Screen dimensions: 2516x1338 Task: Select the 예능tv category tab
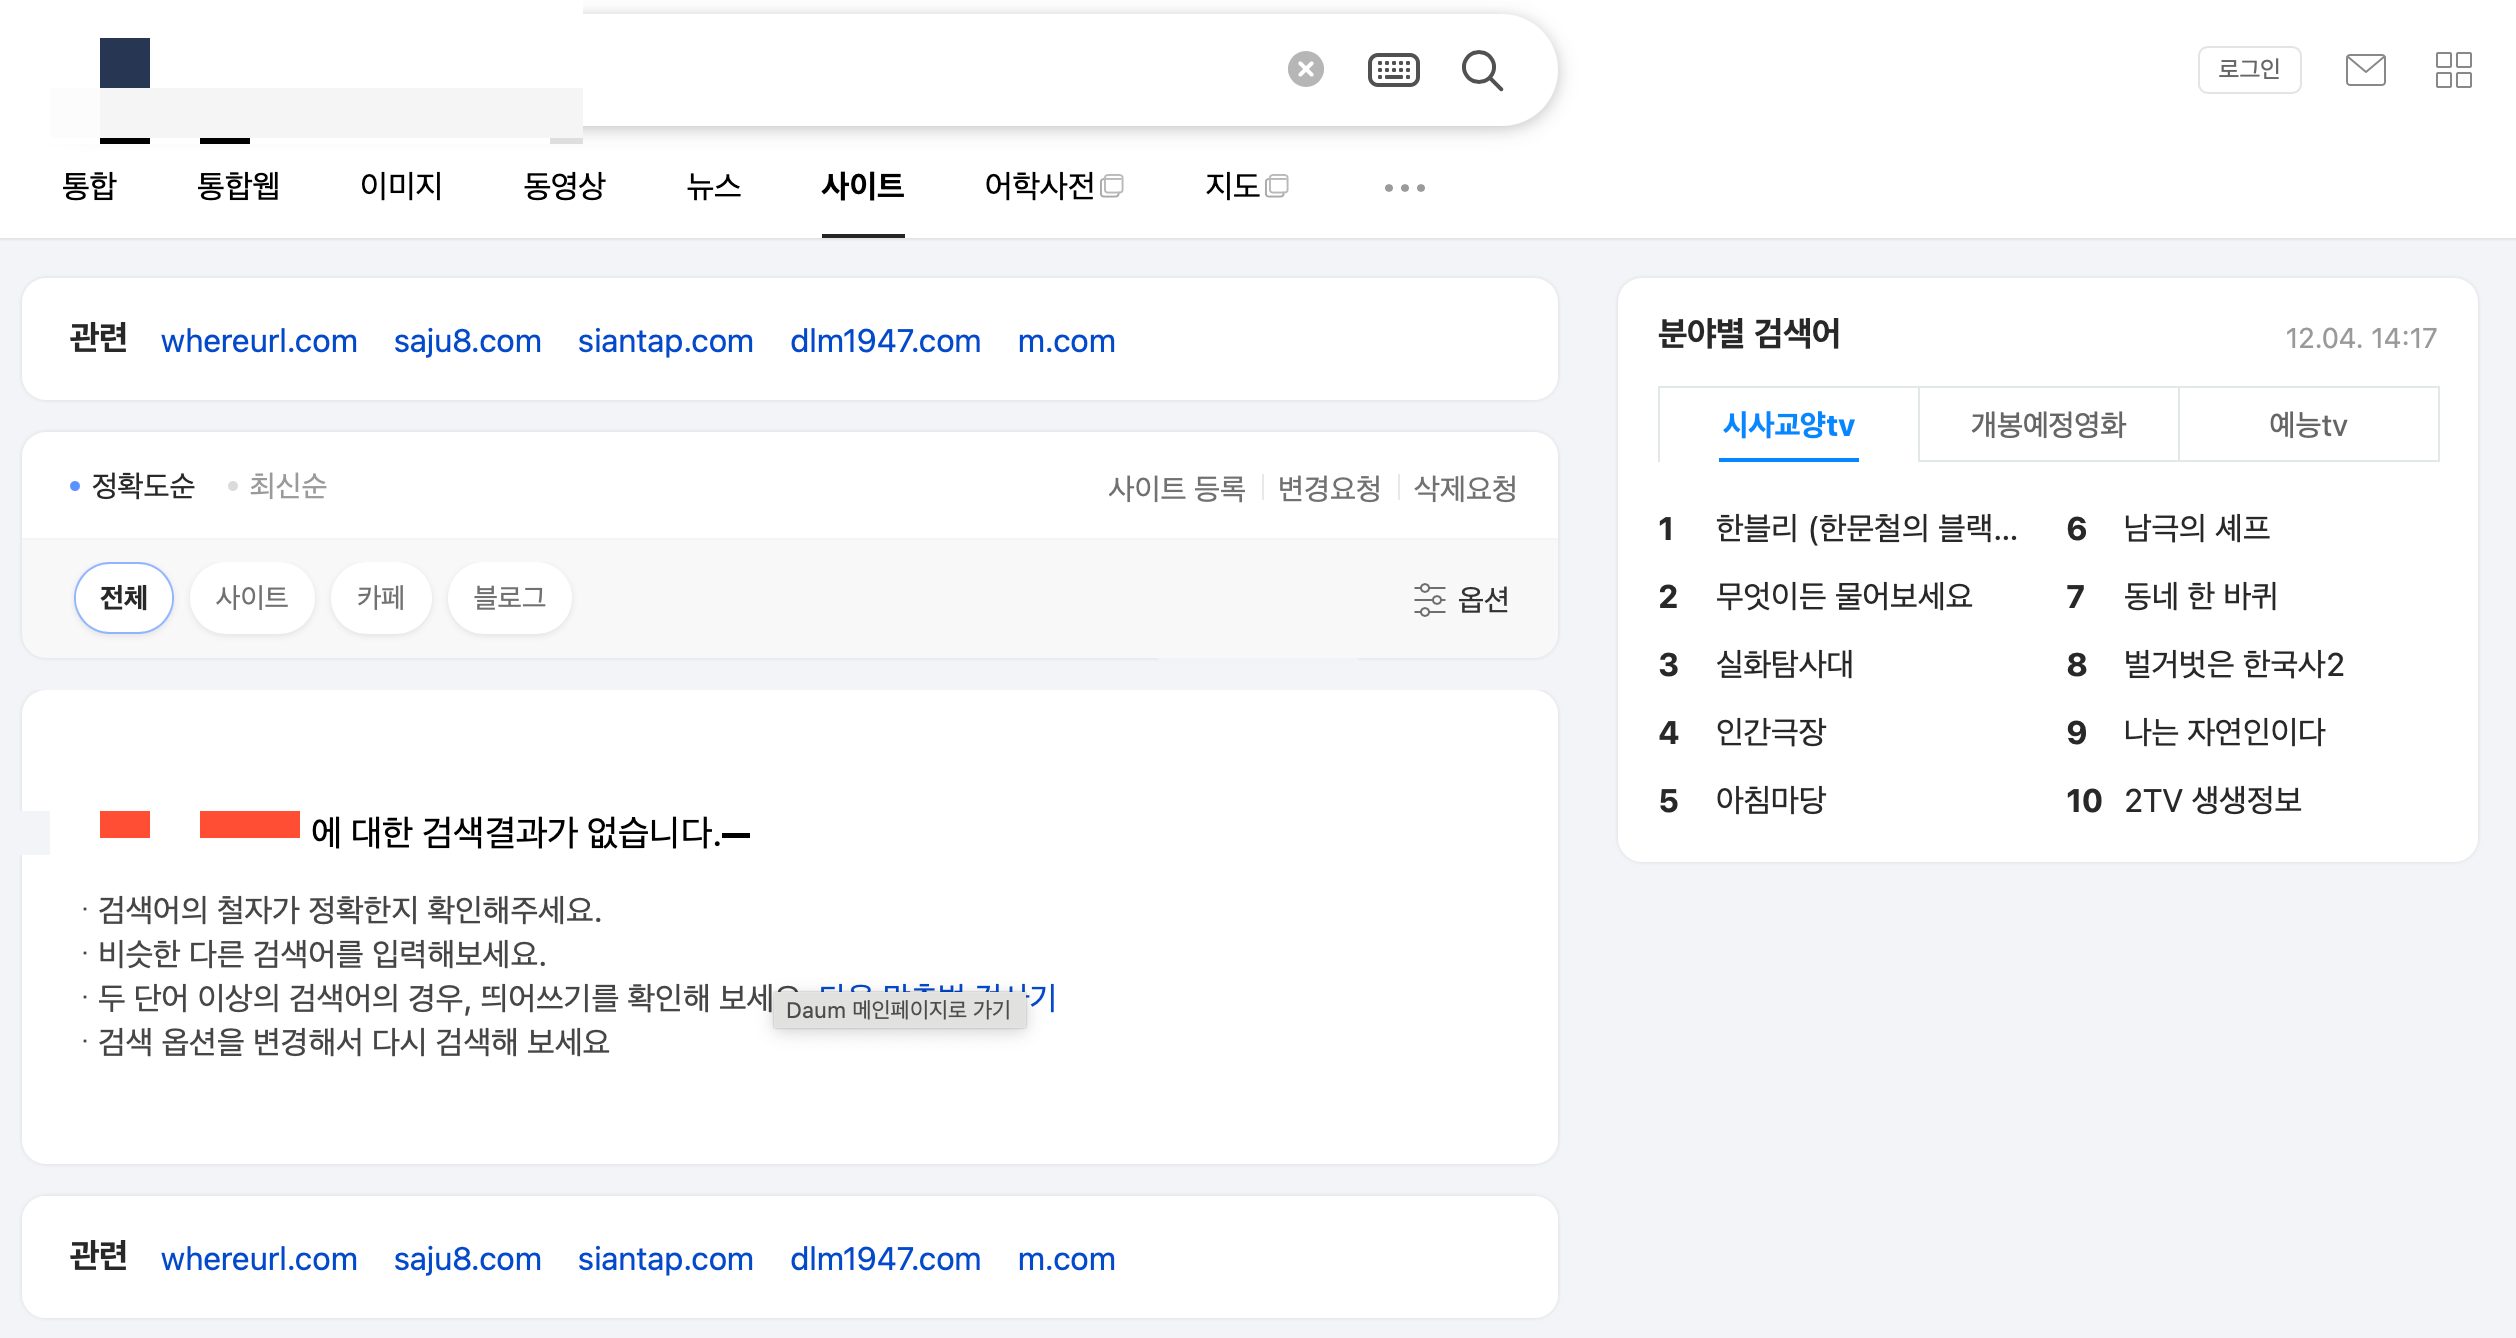[x=2308, y=425]
